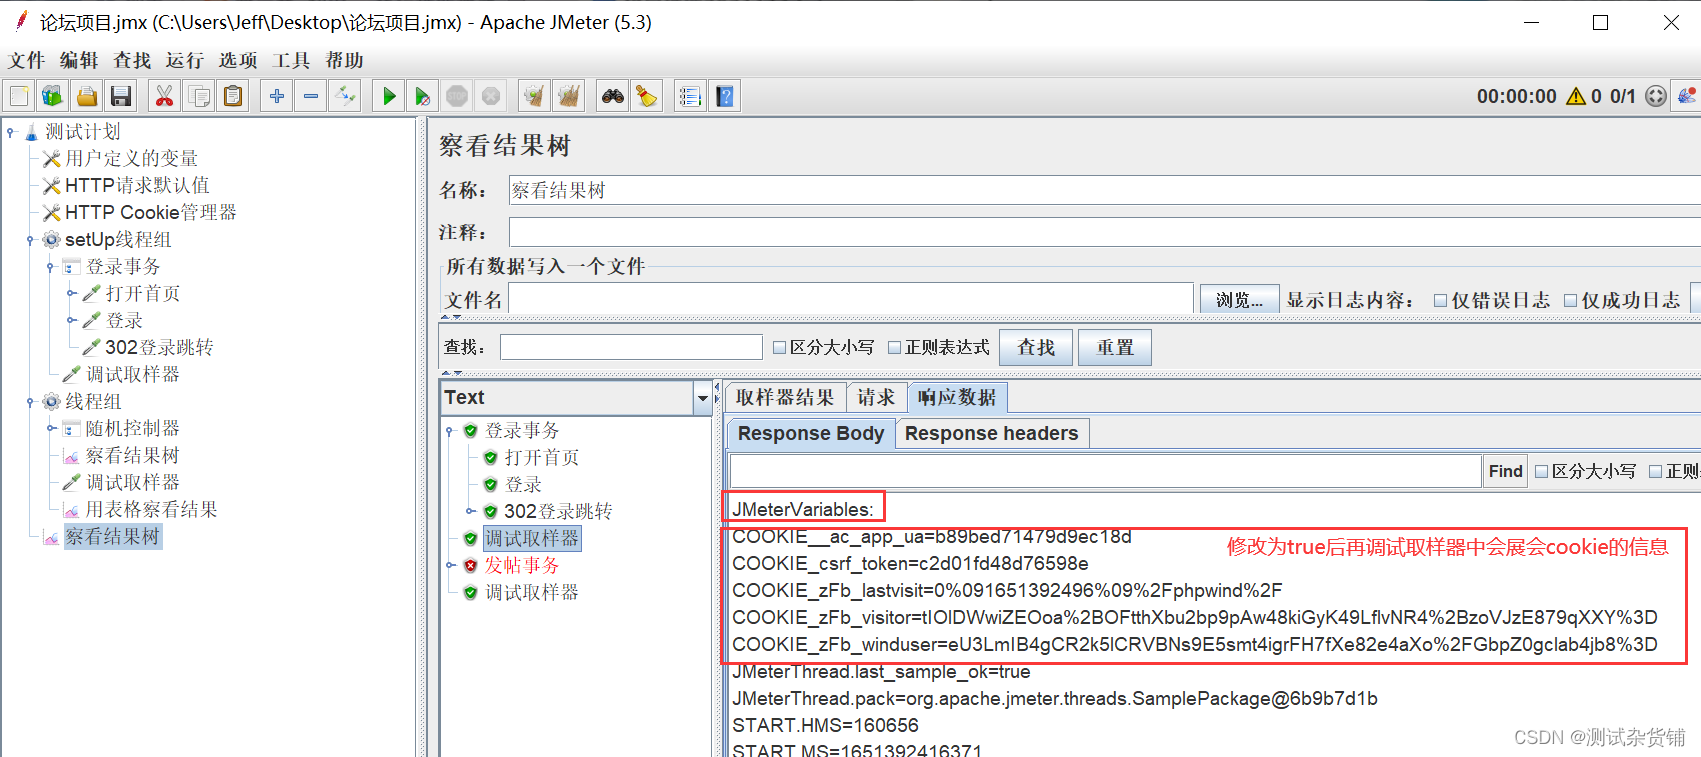Image resolution: width=1701 pixels, height=757 pixels.
Task: Click the Clear all results icon
Action: click(x=569, y=96)
